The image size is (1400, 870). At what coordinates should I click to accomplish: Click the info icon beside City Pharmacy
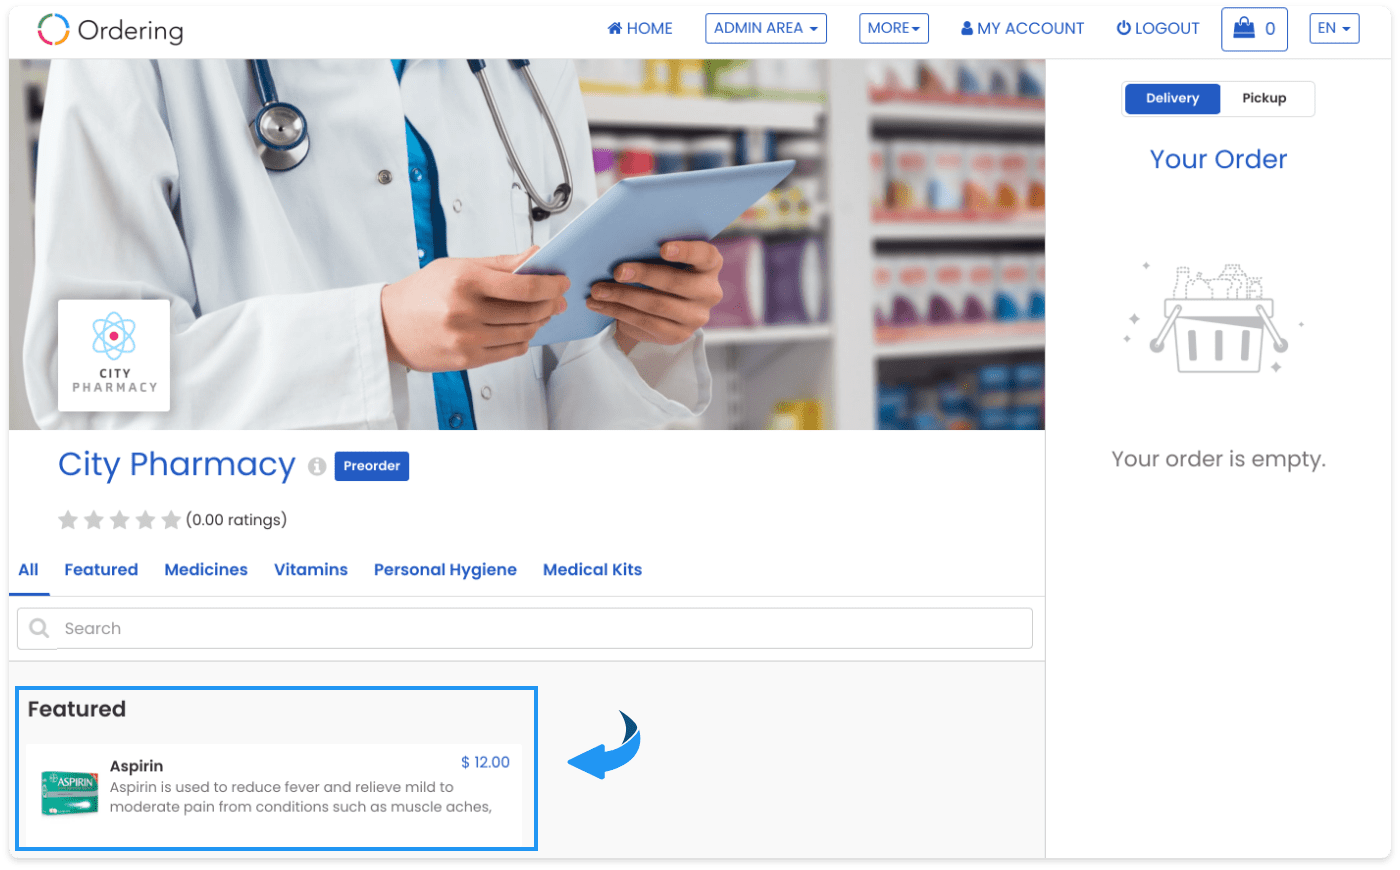317,467
